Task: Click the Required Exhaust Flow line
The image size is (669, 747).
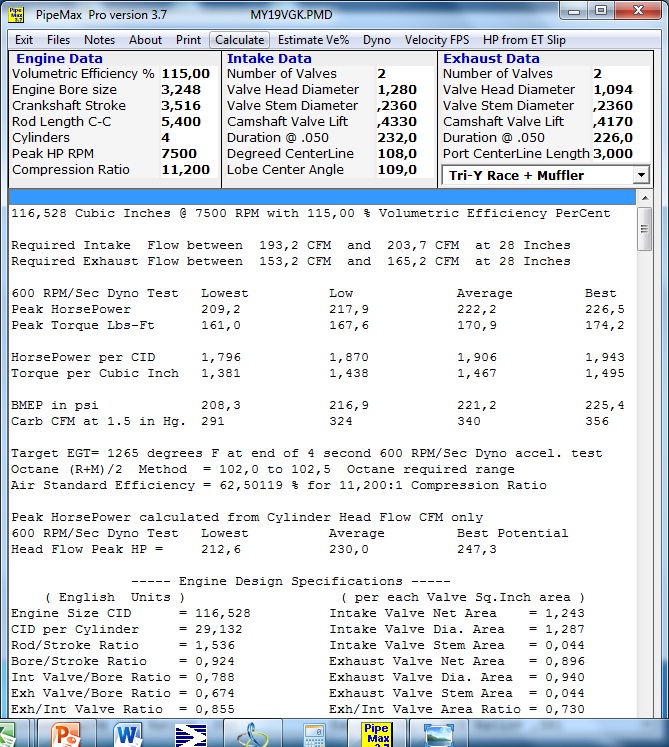Action: tap(291, 262)
